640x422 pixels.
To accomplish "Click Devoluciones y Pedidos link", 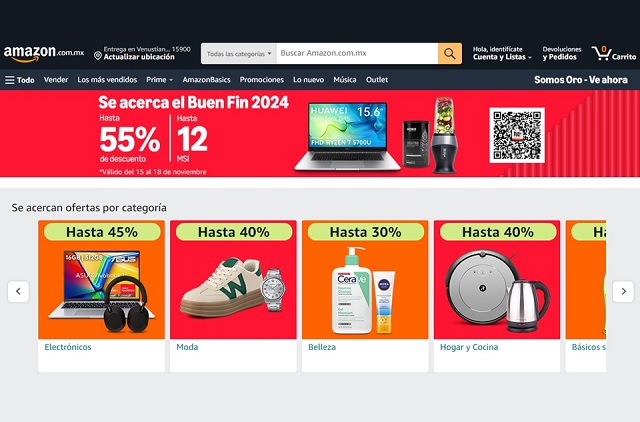I will (x=562, y=53).
